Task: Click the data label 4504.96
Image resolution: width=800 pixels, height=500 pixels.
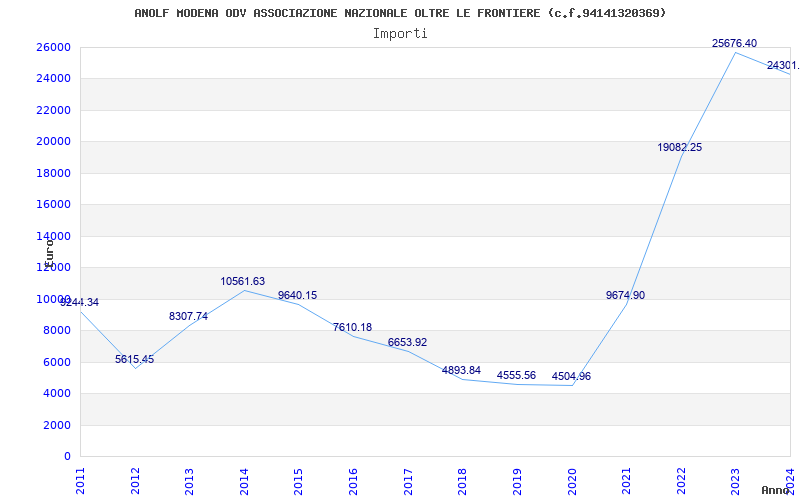Action: 571,377
